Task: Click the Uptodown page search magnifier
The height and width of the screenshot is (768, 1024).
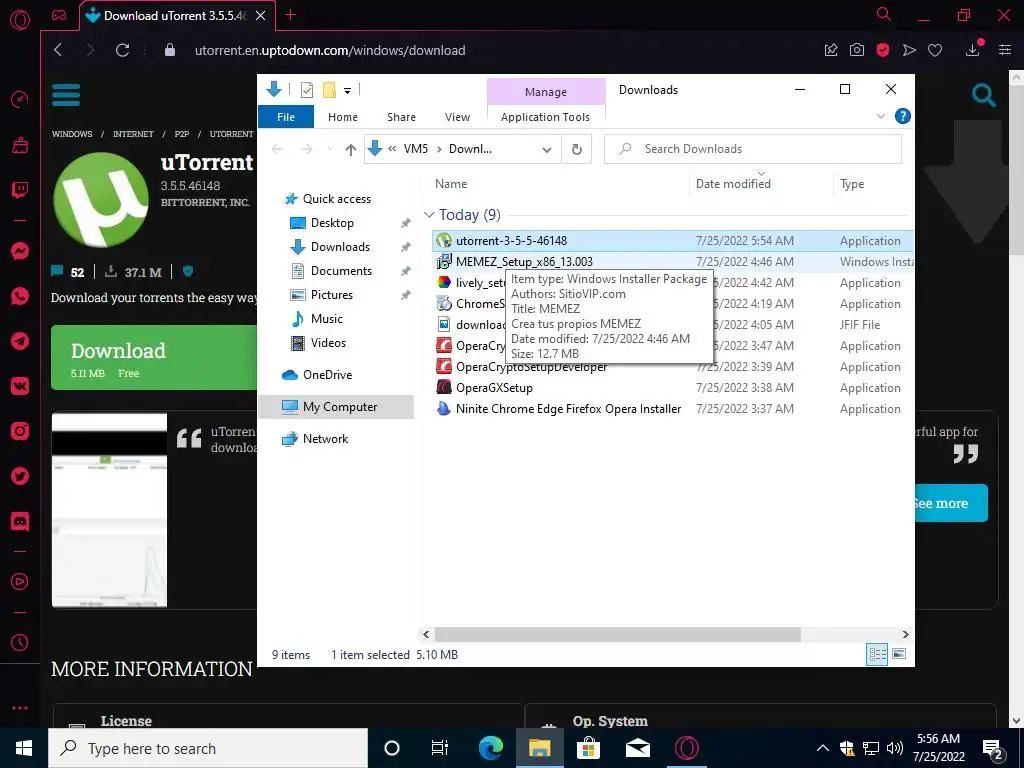Action: (x=984, y=96)
